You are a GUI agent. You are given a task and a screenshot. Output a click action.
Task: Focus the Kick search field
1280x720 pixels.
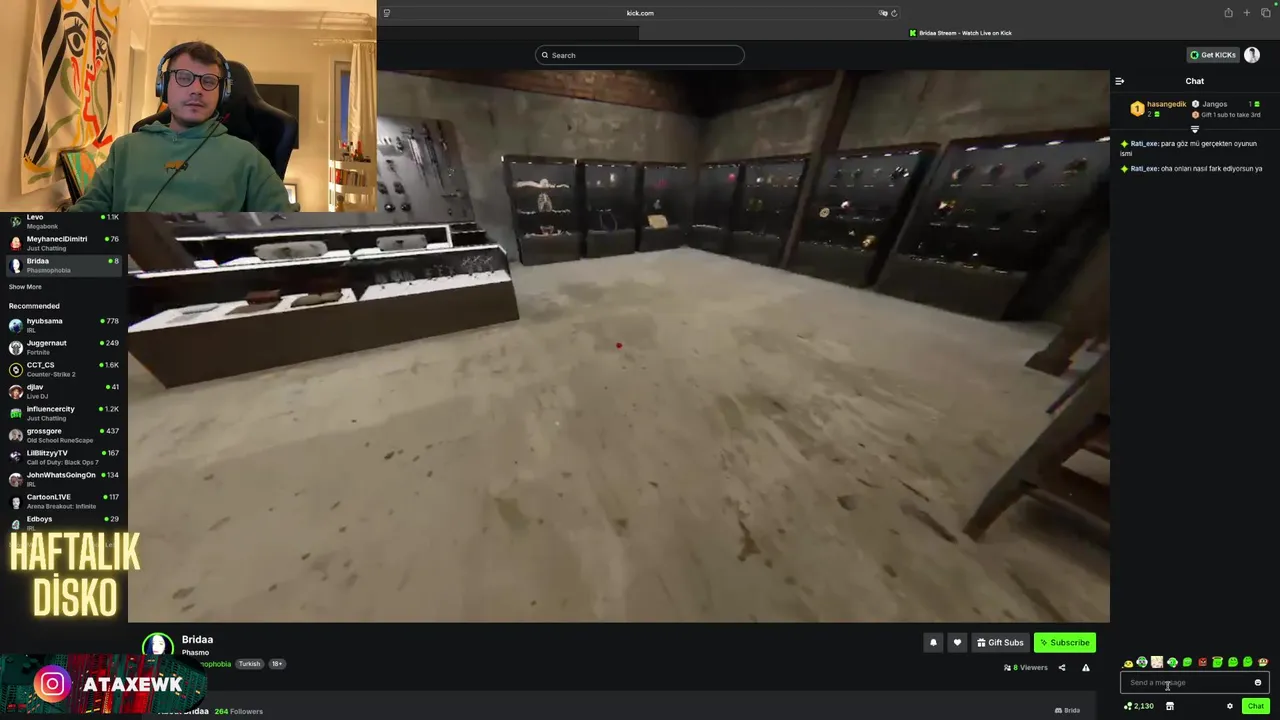[640, 55]
